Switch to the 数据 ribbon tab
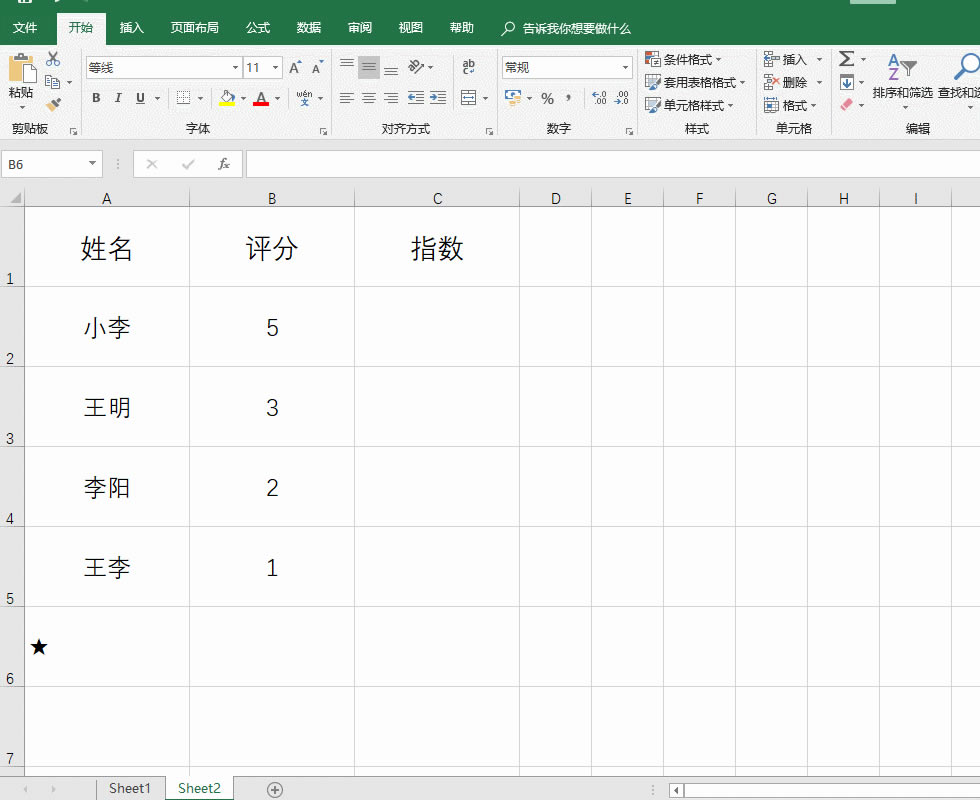Viewport: 980px width, 800px height. (309, 28)
